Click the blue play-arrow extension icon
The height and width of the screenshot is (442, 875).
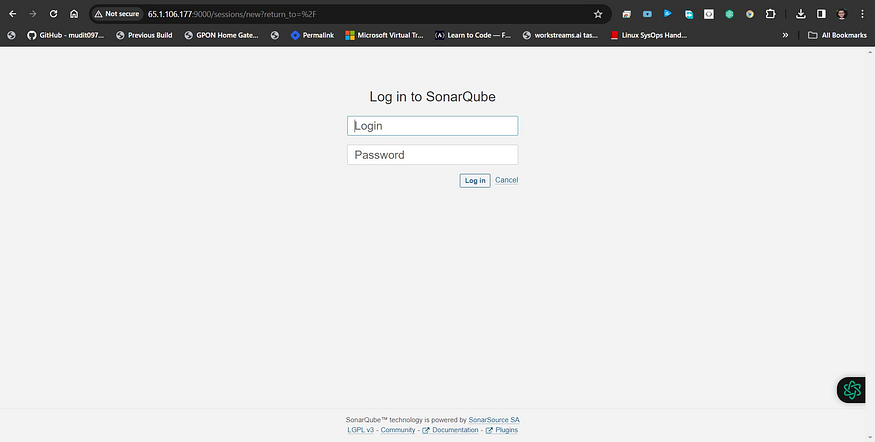(x=667, y=13)
